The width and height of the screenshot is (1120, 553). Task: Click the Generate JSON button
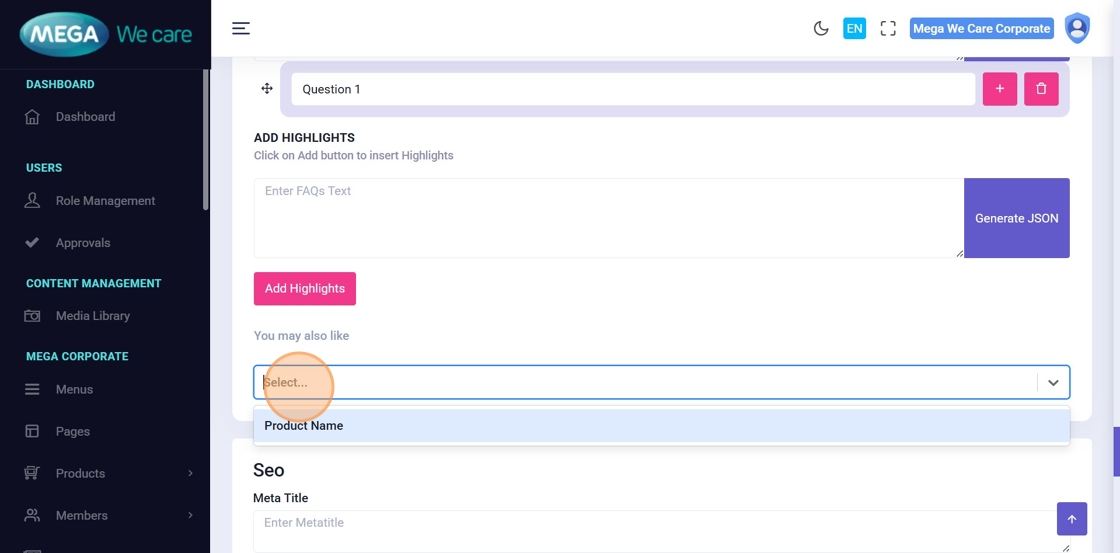1016,218
